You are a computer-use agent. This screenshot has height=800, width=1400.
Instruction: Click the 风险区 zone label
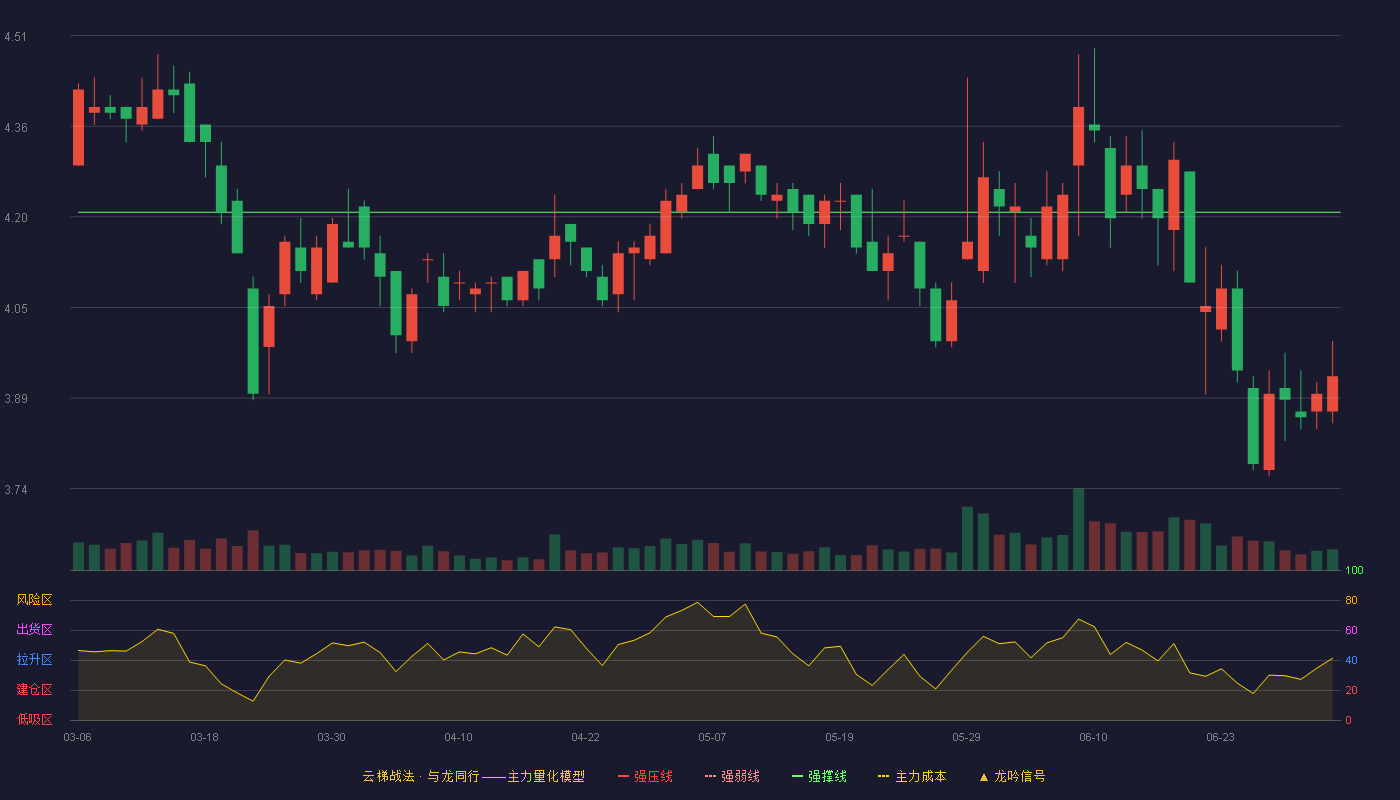click(x=34, y=600)
